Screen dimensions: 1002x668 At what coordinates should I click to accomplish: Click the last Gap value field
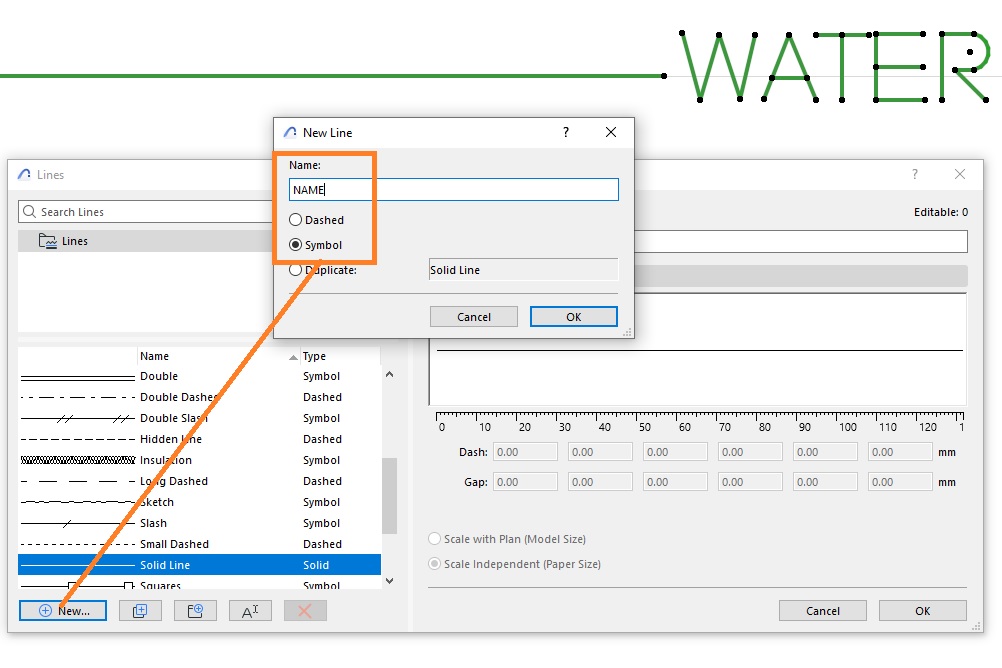coord(900,482)
